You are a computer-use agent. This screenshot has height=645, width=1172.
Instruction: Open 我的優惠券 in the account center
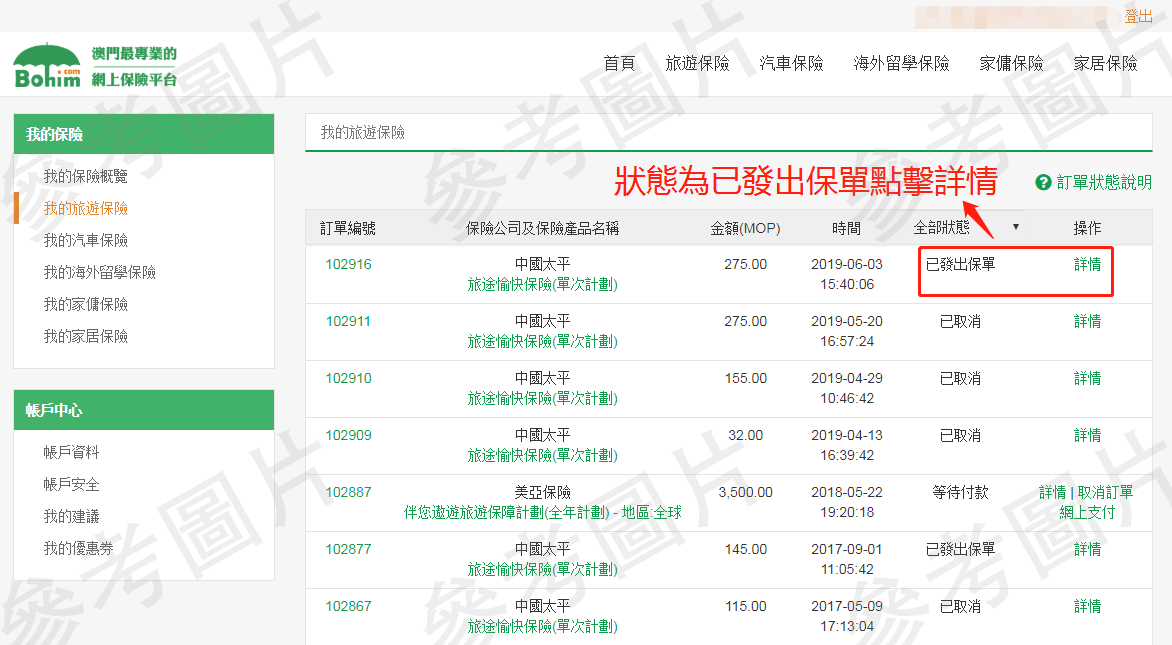pos(78,549)
